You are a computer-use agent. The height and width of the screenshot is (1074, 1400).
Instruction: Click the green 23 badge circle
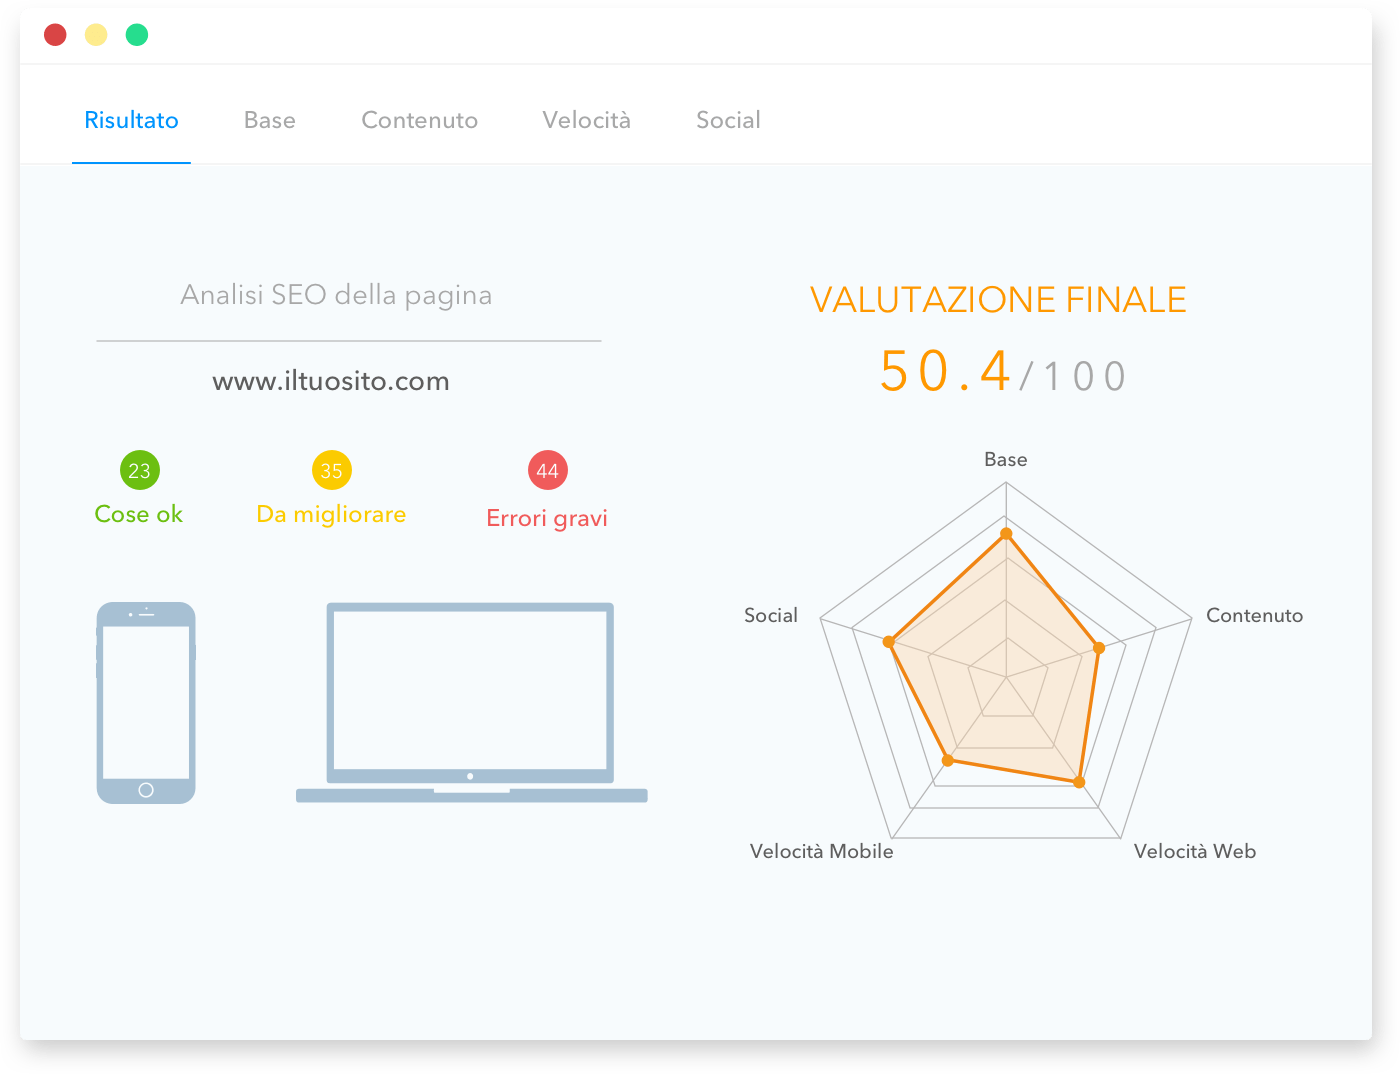click(x=139, y=470)
